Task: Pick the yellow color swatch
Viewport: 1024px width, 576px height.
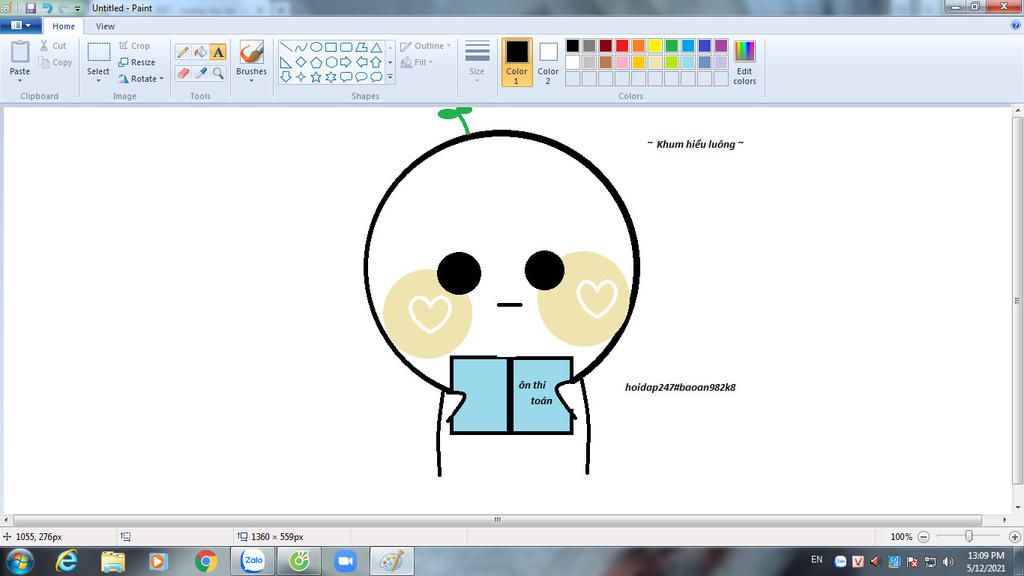Action: click(655, 46)
